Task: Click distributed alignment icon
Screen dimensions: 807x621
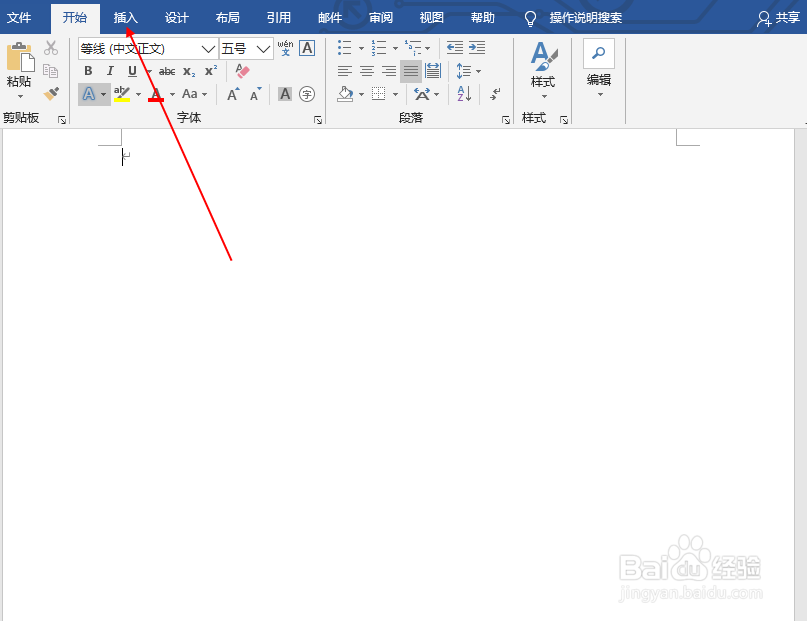Action: click(433, 71)
